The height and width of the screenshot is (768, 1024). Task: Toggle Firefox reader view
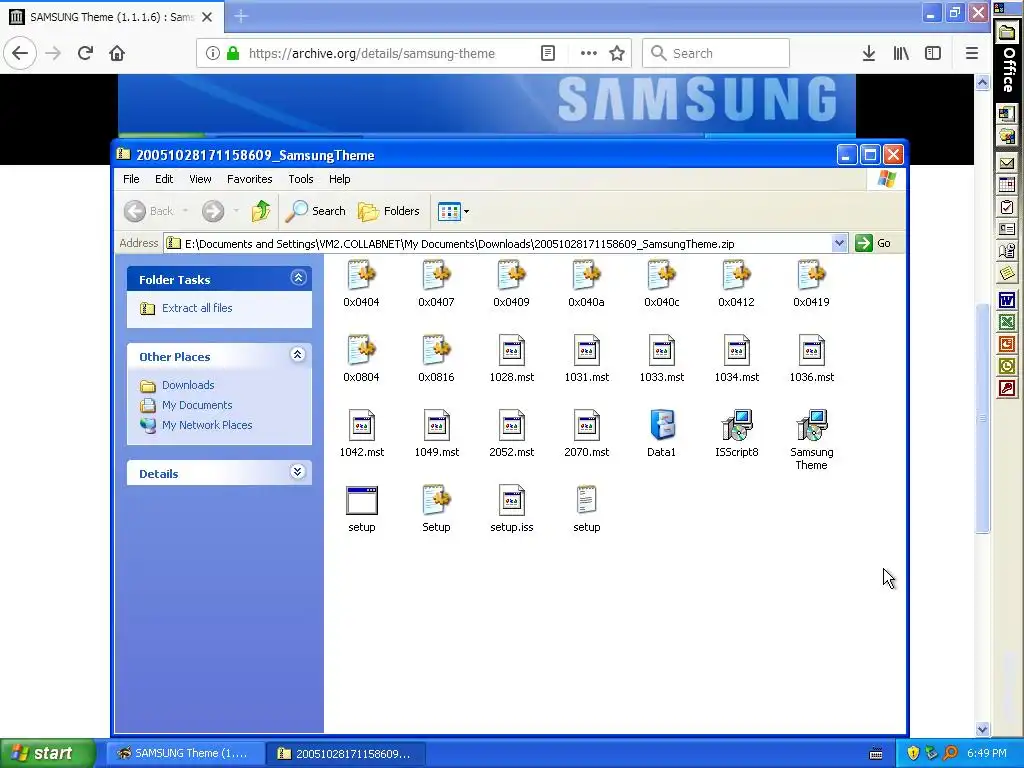(x=548, y=53)
